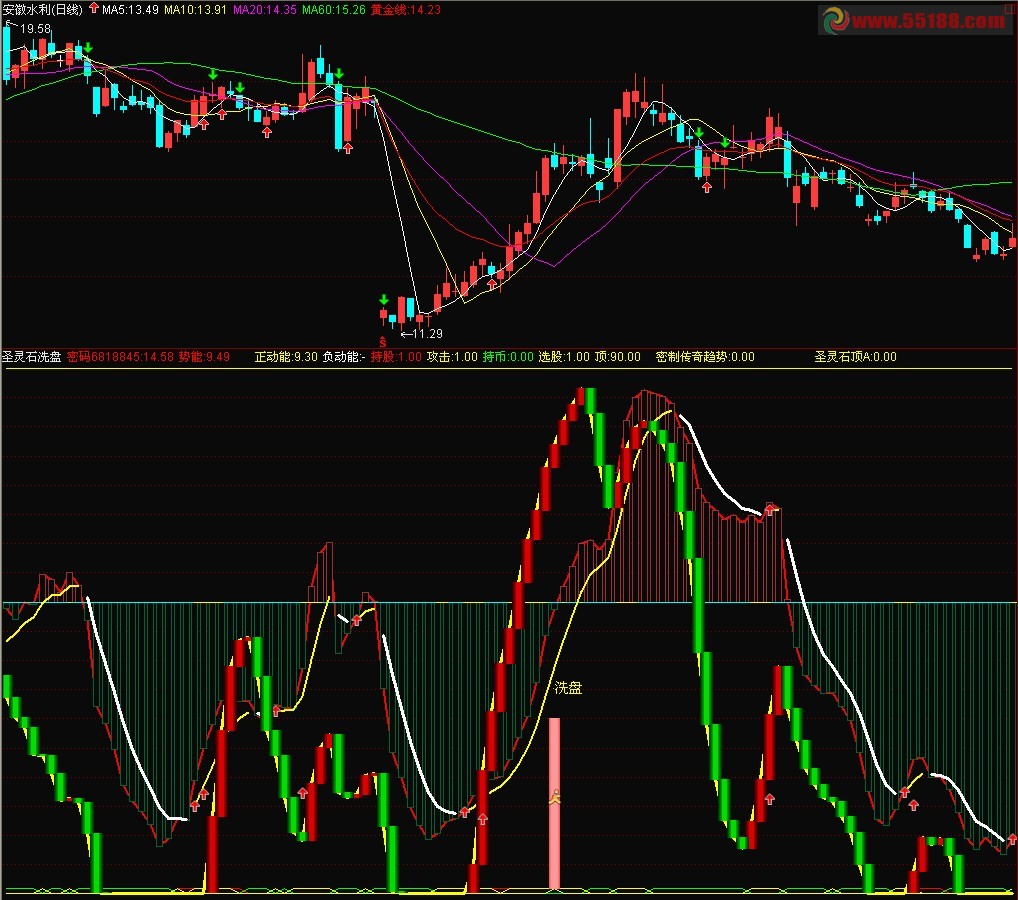Click the small icon on the top-right edge
The height and width of the screenshot is (900, 1018).
[1008, 8]
